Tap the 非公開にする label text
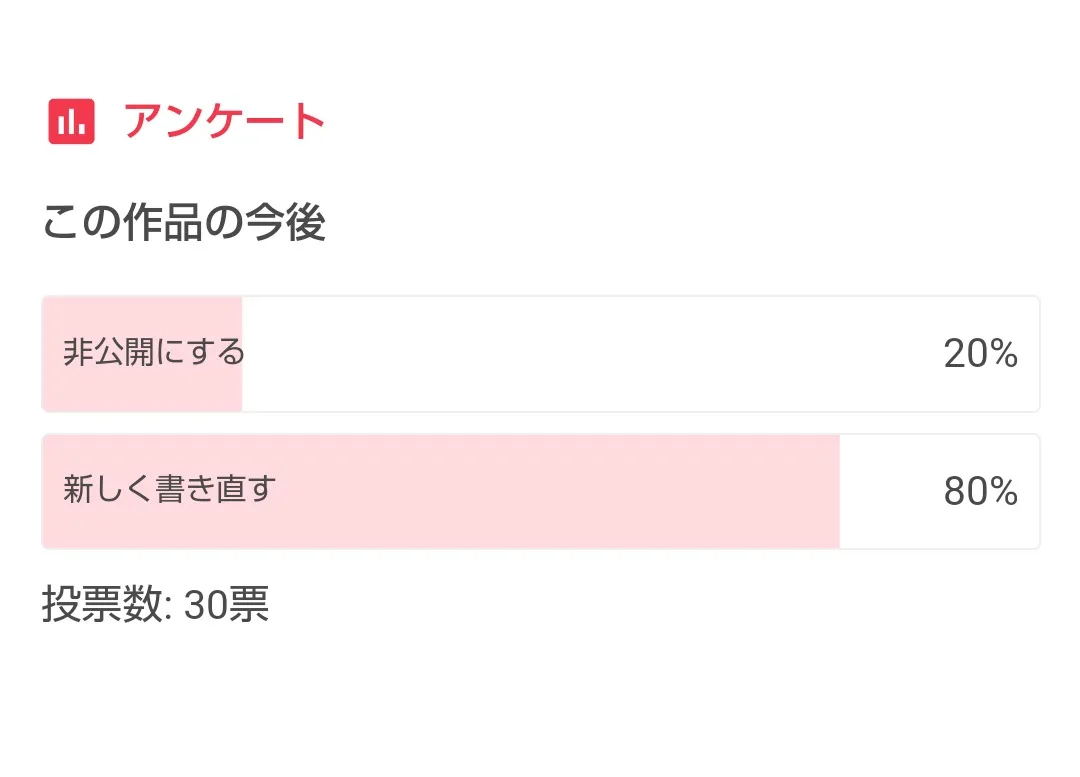This screenshot has width=1080, height=777. pos(154,353)
